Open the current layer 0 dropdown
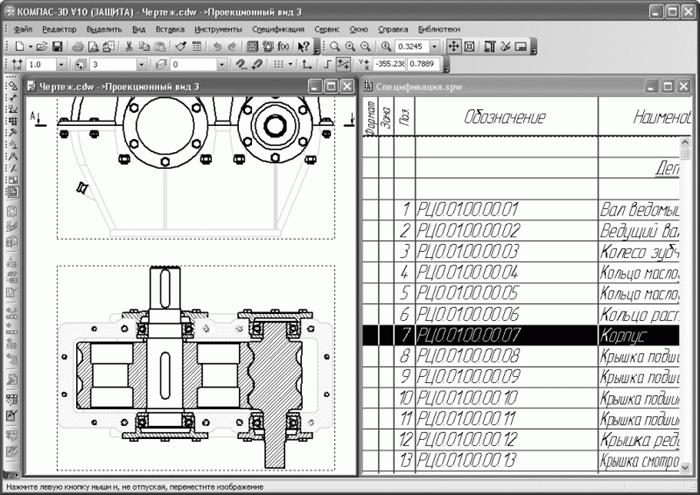 (x=221, y=65)
